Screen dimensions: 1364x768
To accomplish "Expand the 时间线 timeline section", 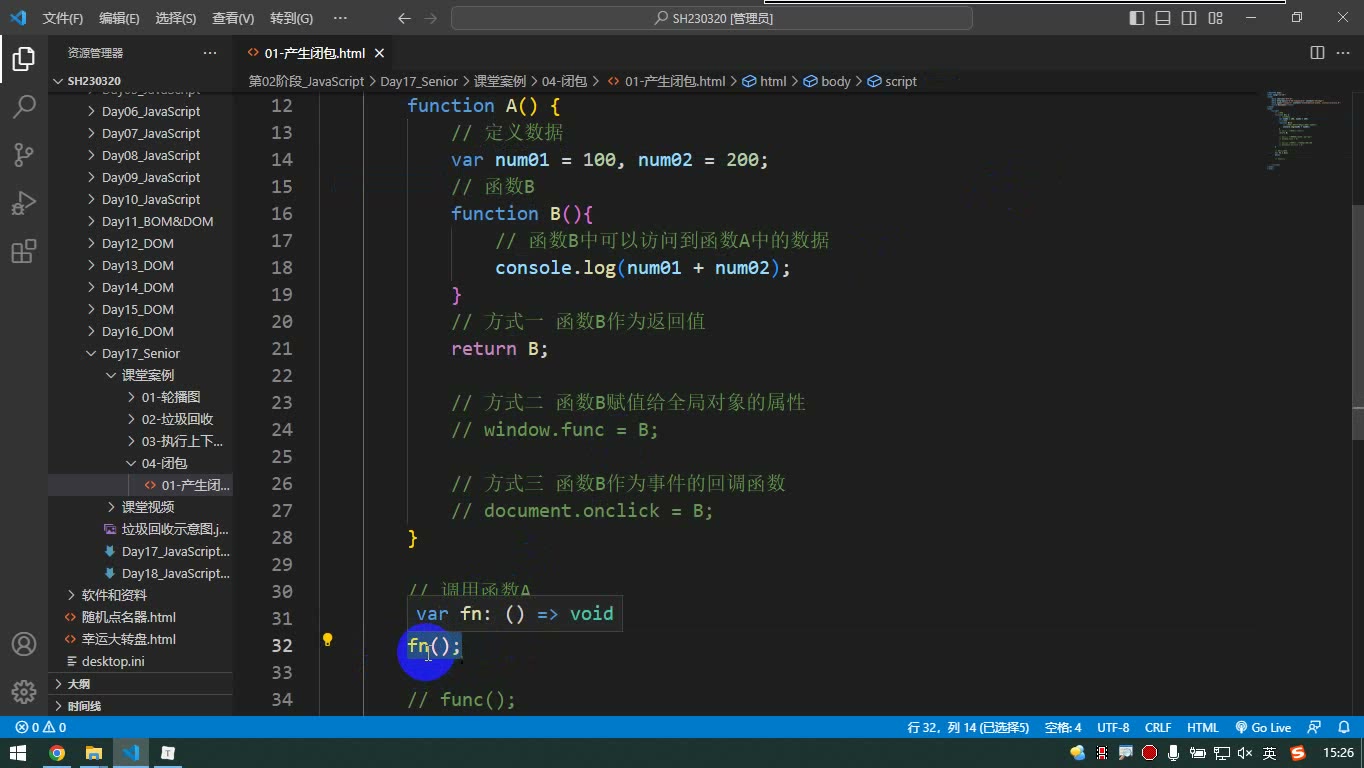I will (140, 706).
